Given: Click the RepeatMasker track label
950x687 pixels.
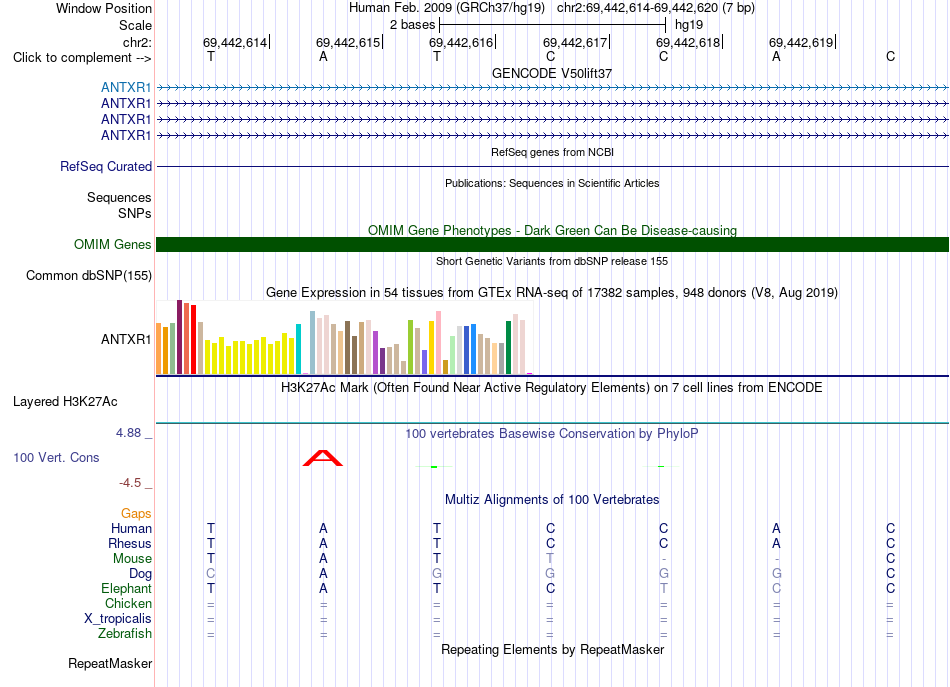Looking at the screenshot, I should pyautogui.click(x=110, y=663).
